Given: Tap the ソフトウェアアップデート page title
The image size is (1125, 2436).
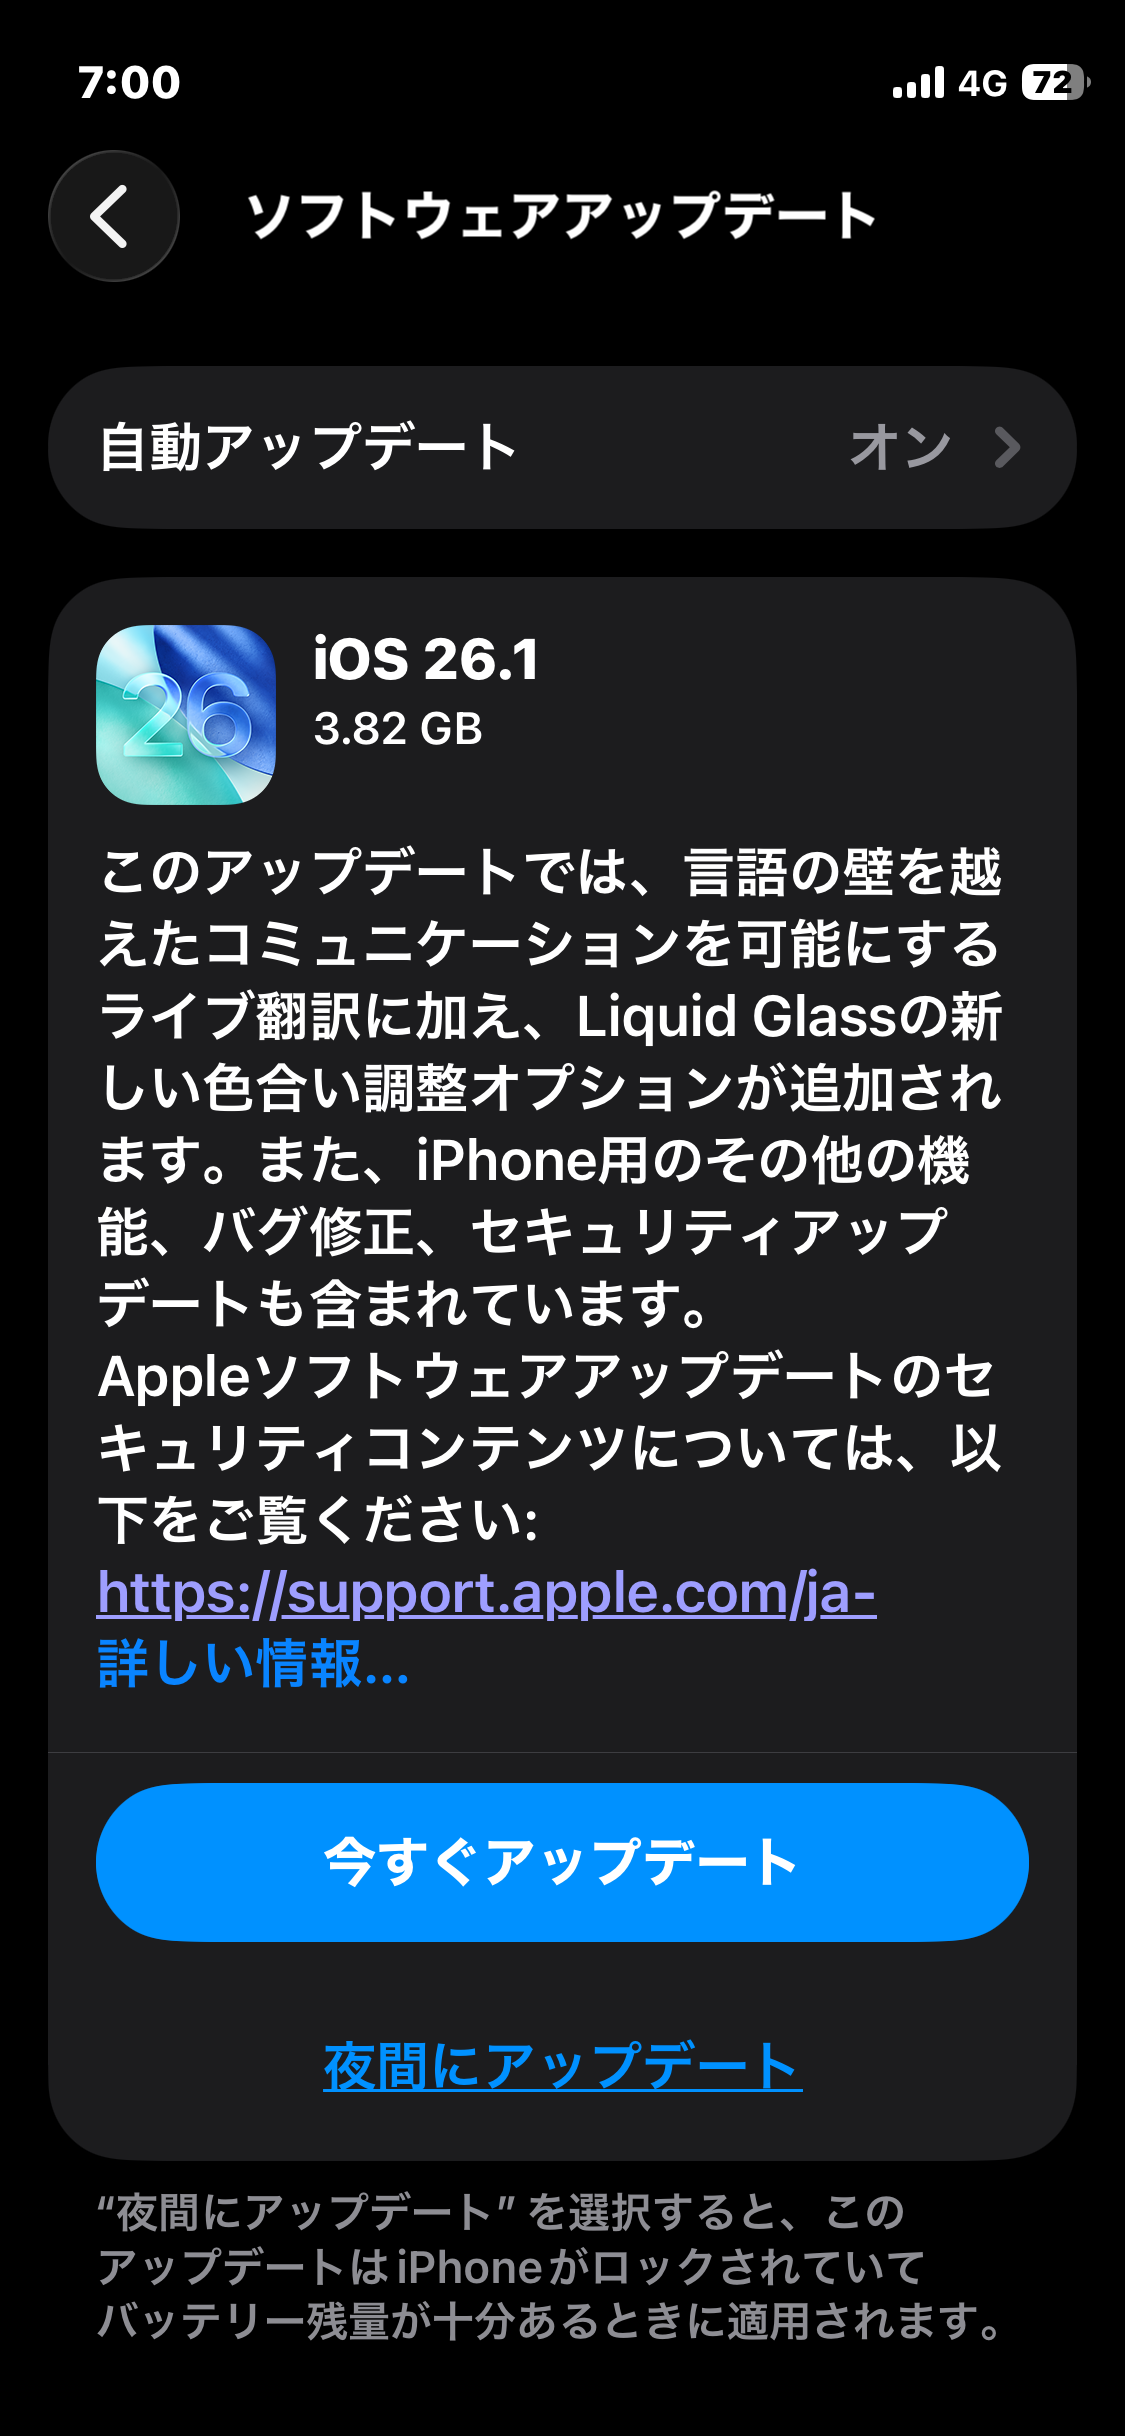Looking at the screenshot, I should click(x=562, y=216).
